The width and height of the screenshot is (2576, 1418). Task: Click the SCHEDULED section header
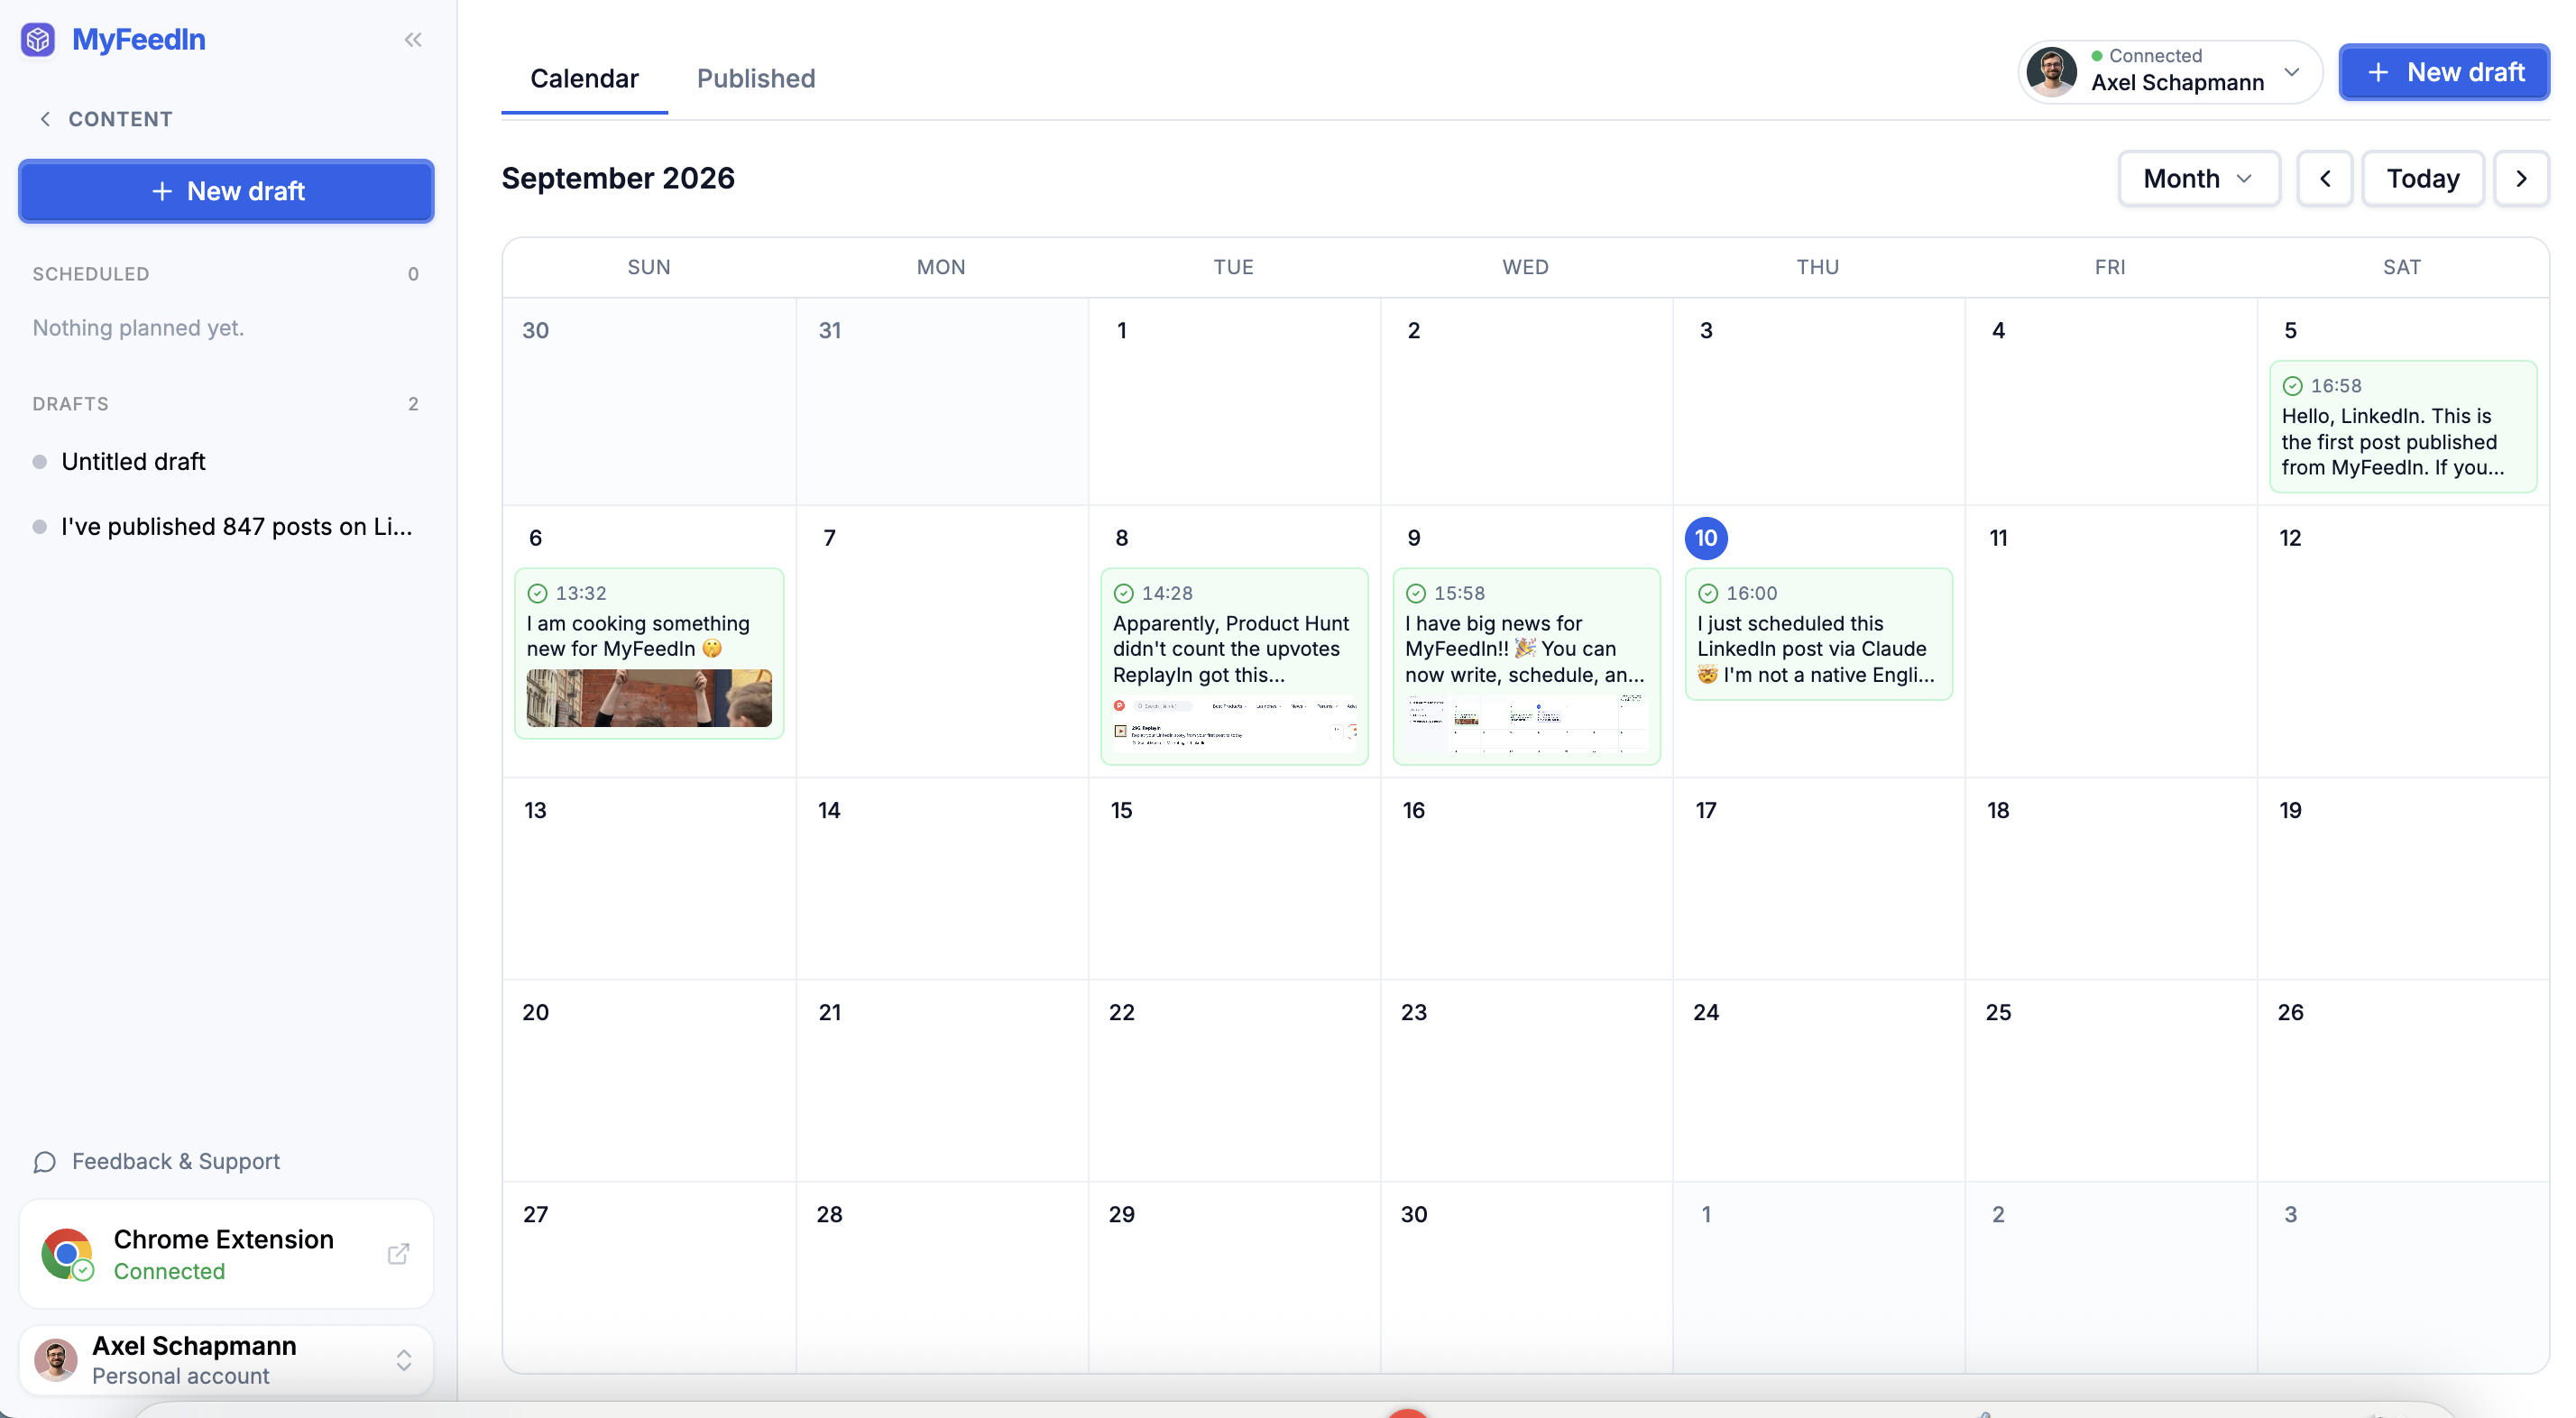[x=91, y=274]
